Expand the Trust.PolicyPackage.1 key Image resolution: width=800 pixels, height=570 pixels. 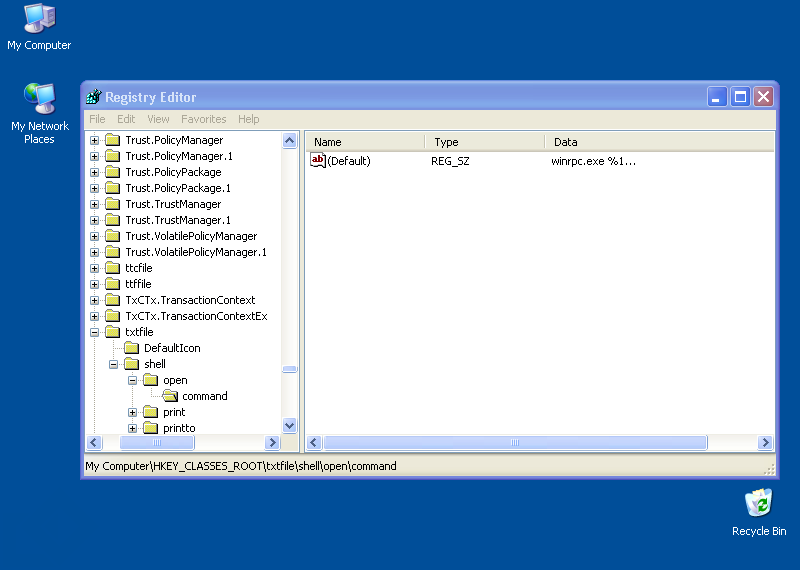[94, 188]
